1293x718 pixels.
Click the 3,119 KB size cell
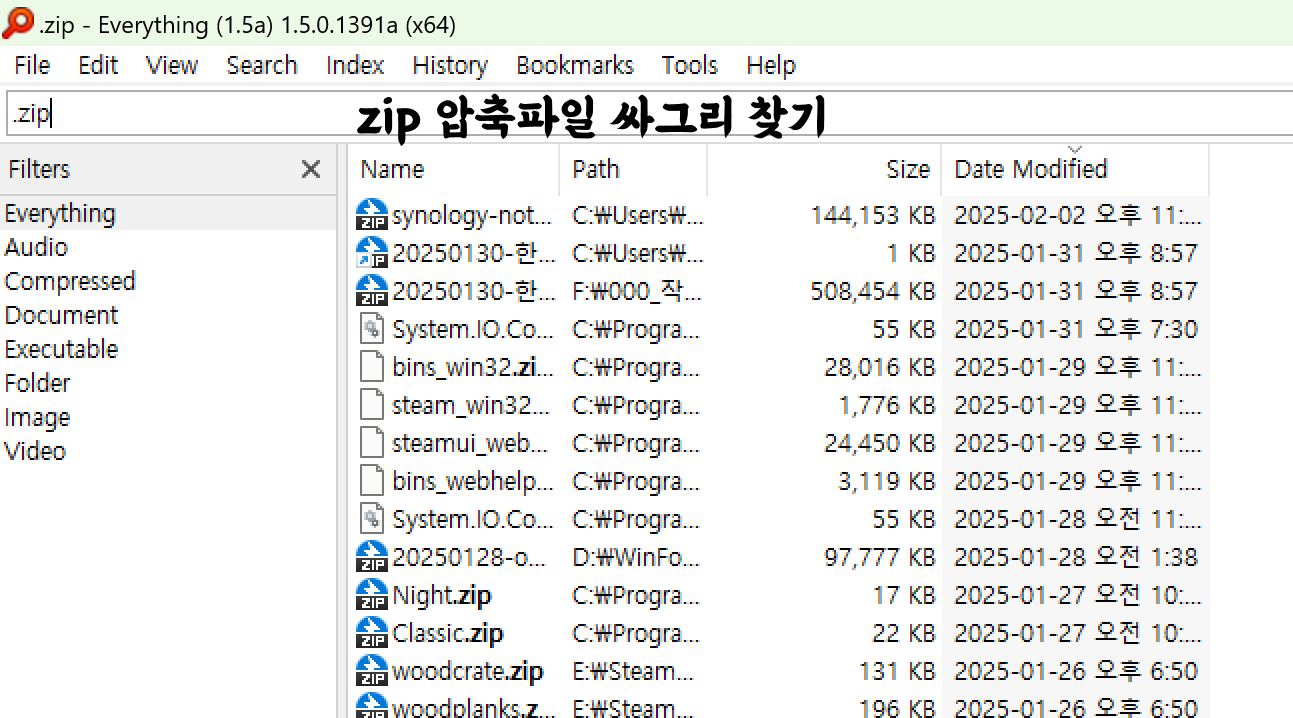887,481
